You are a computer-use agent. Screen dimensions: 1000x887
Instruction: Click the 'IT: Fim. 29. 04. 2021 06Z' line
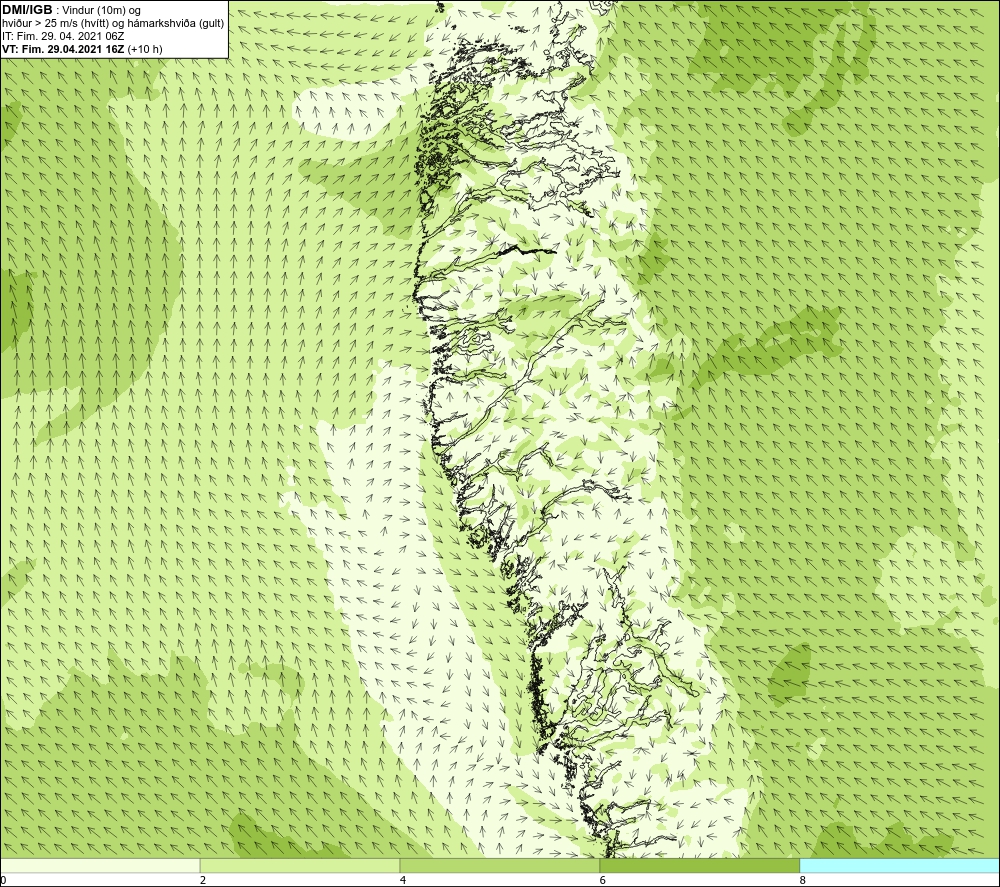63,36
